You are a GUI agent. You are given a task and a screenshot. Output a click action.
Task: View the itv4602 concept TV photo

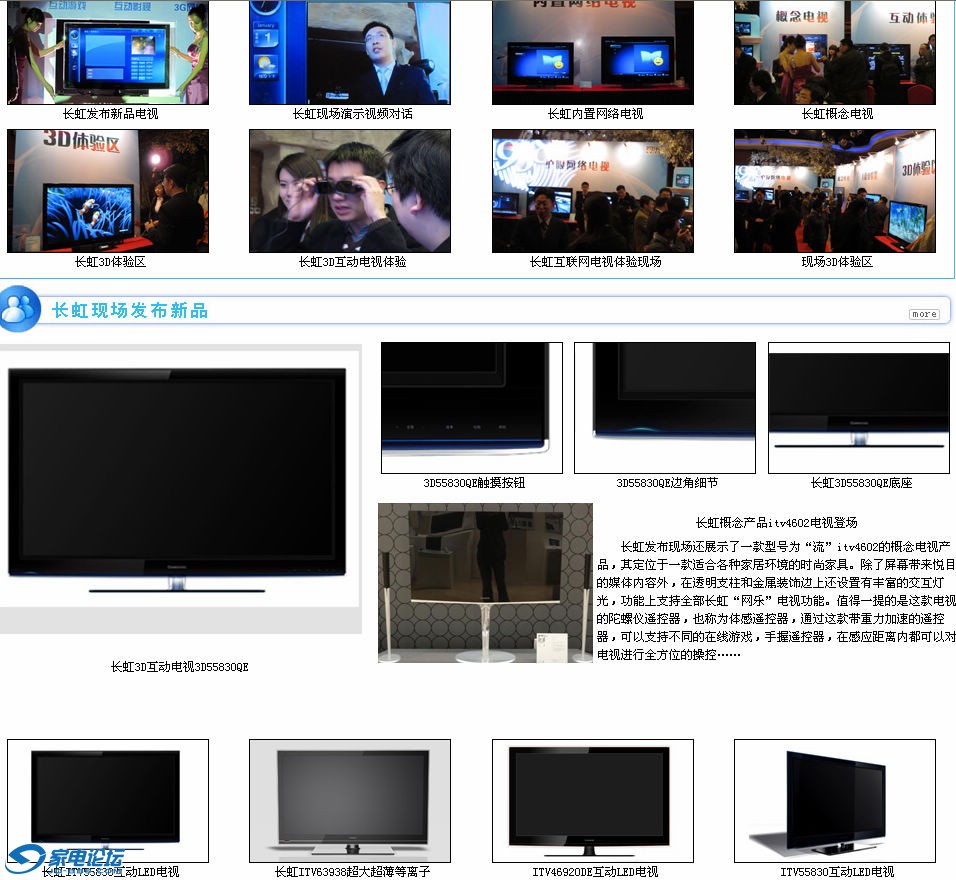pos(485,582)
